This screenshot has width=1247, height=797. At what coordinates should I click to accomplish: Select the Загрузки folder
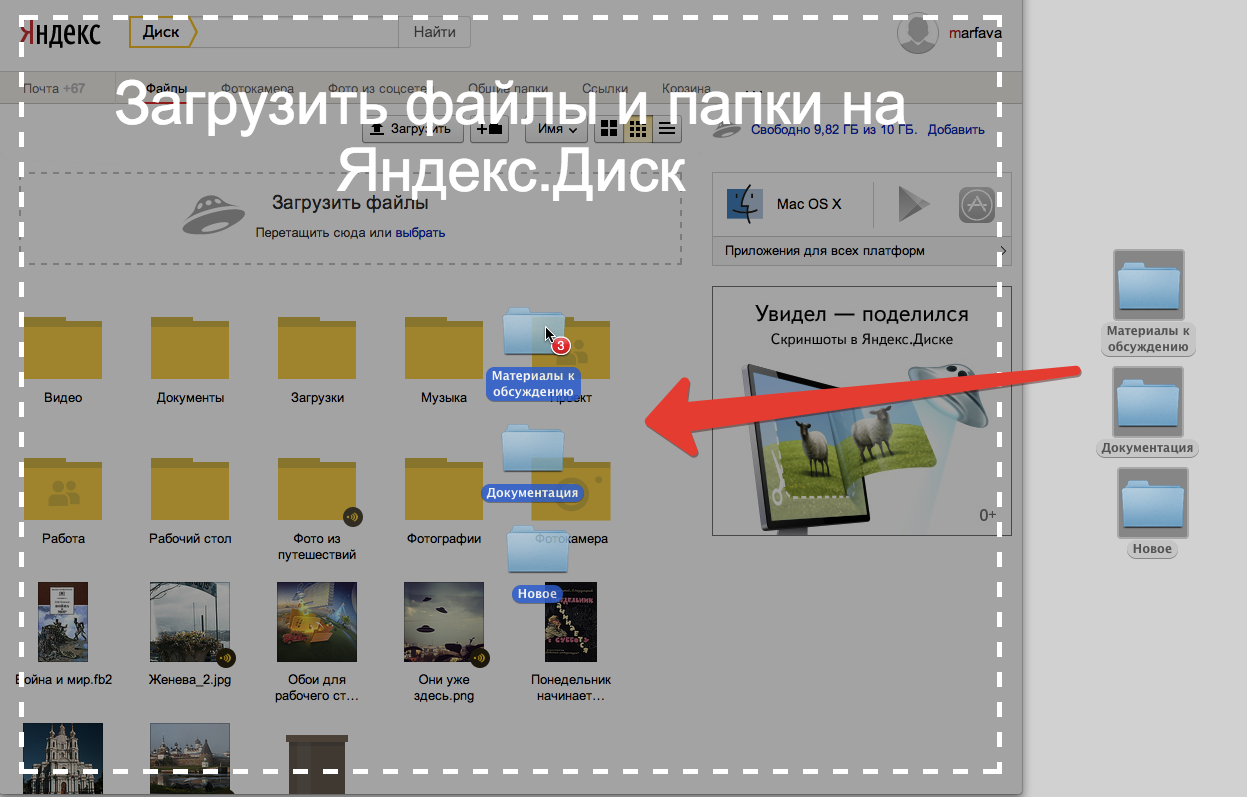pos(317,347)
